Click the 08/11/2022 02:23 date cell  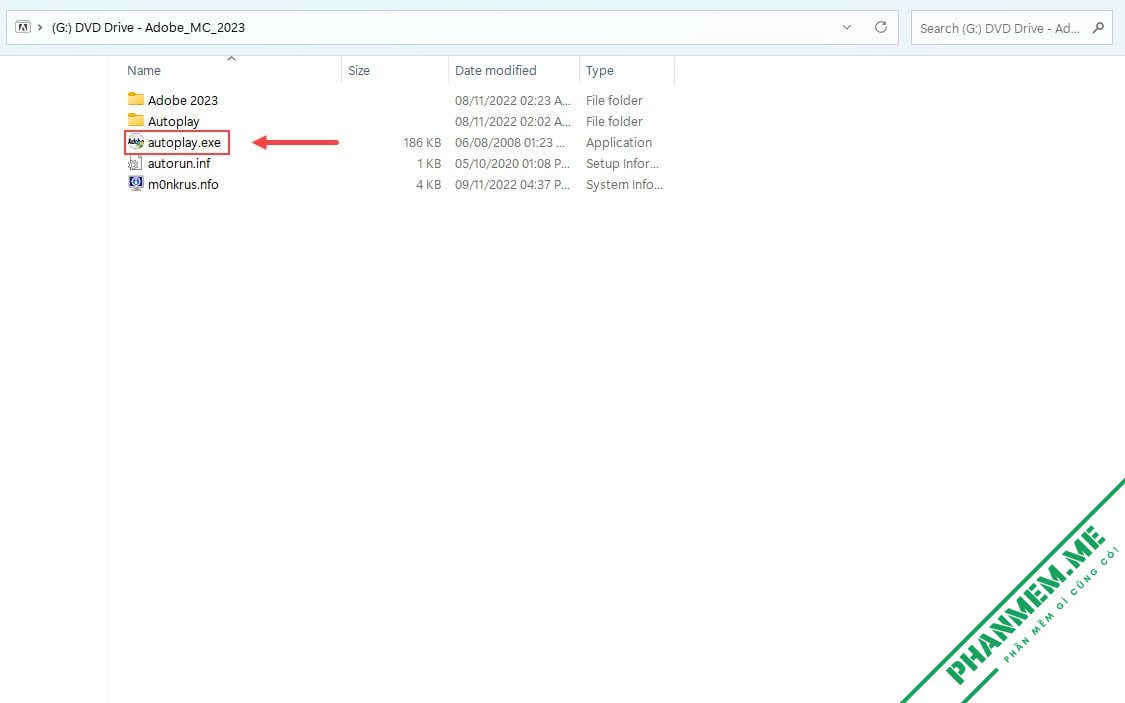coord(513,100)
